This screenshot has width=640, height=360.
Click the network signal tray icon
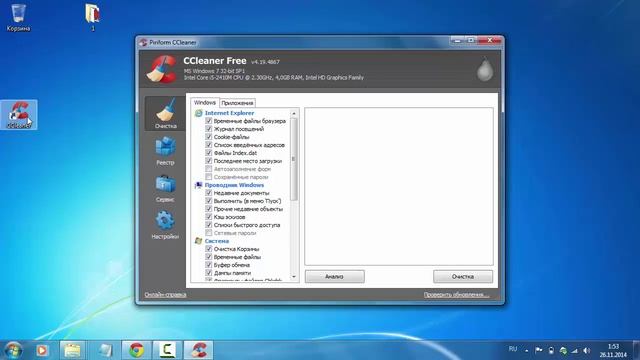(575, 350)
